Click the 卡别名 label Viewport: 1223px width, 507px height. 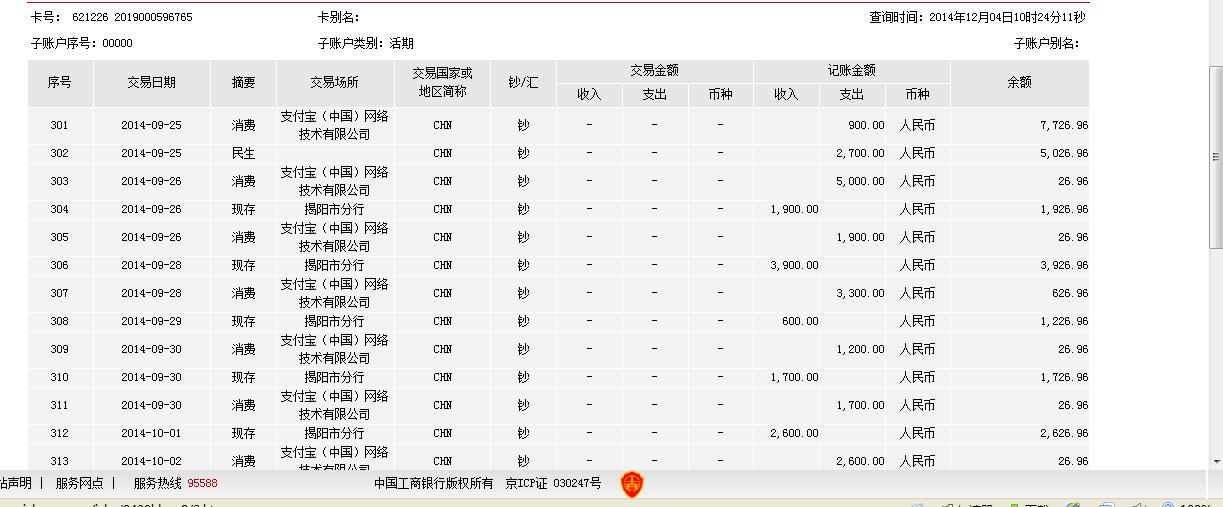click(338, 18)
